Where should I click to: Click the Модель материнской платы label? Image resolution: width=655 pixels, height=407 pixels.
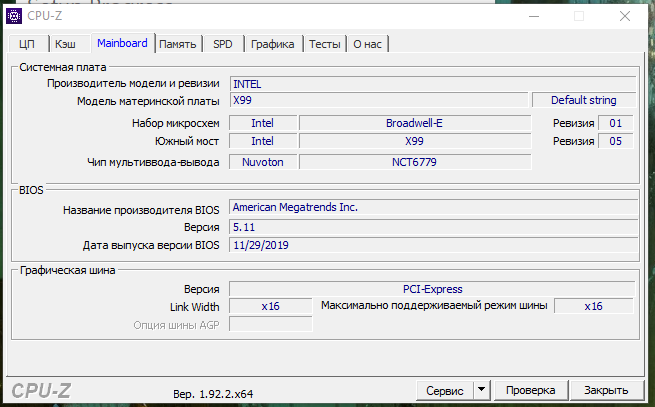pyautogui.click(x=148, y=101)
